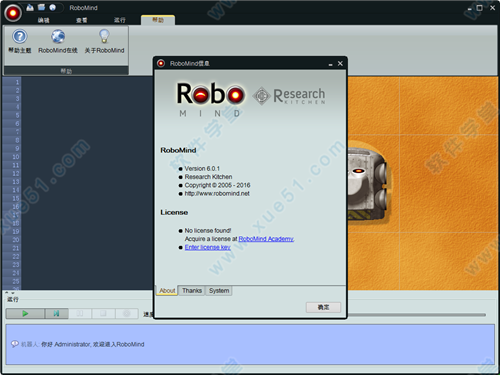Switch to the 查看 ribbon tab
The width and height of the screenshot is (500, 375).
(82, 20)
